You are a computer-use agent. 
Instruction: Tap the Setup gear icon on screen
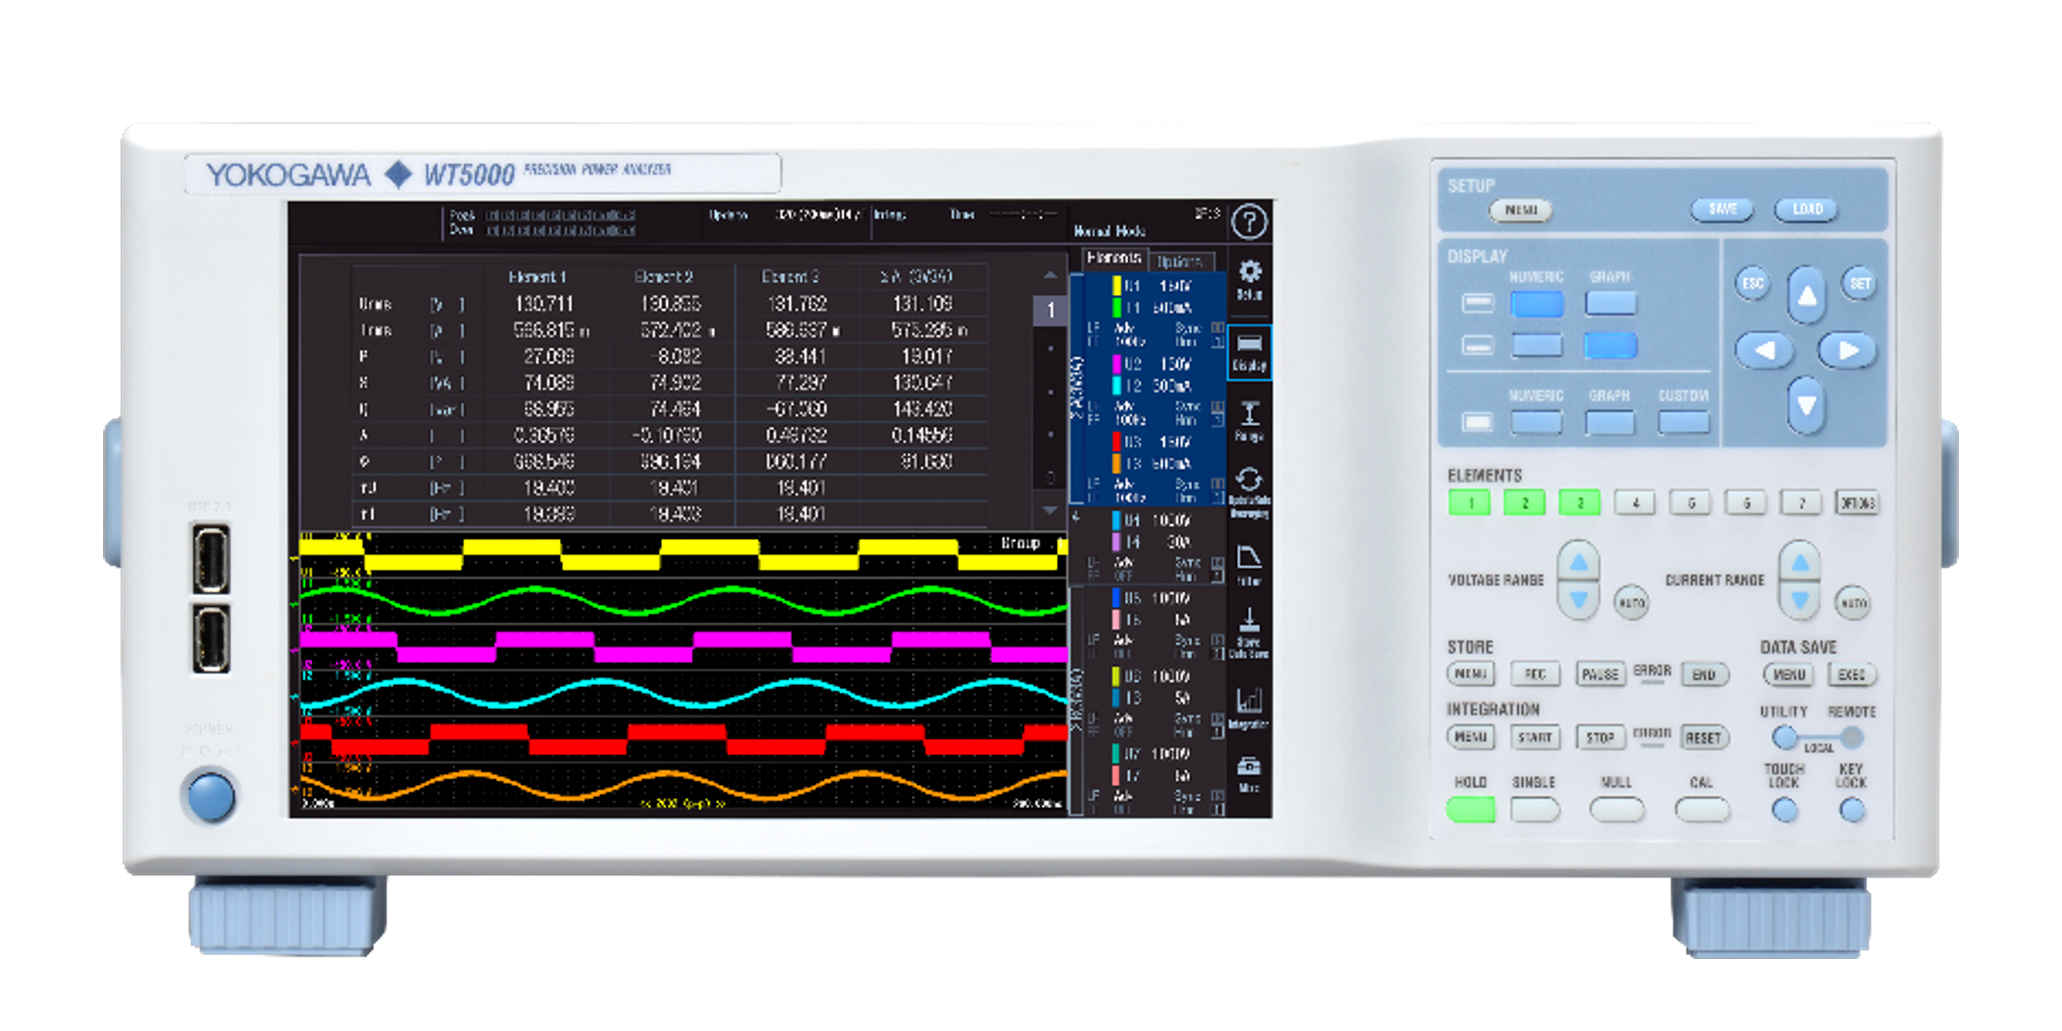click(x=1249, y=278)
